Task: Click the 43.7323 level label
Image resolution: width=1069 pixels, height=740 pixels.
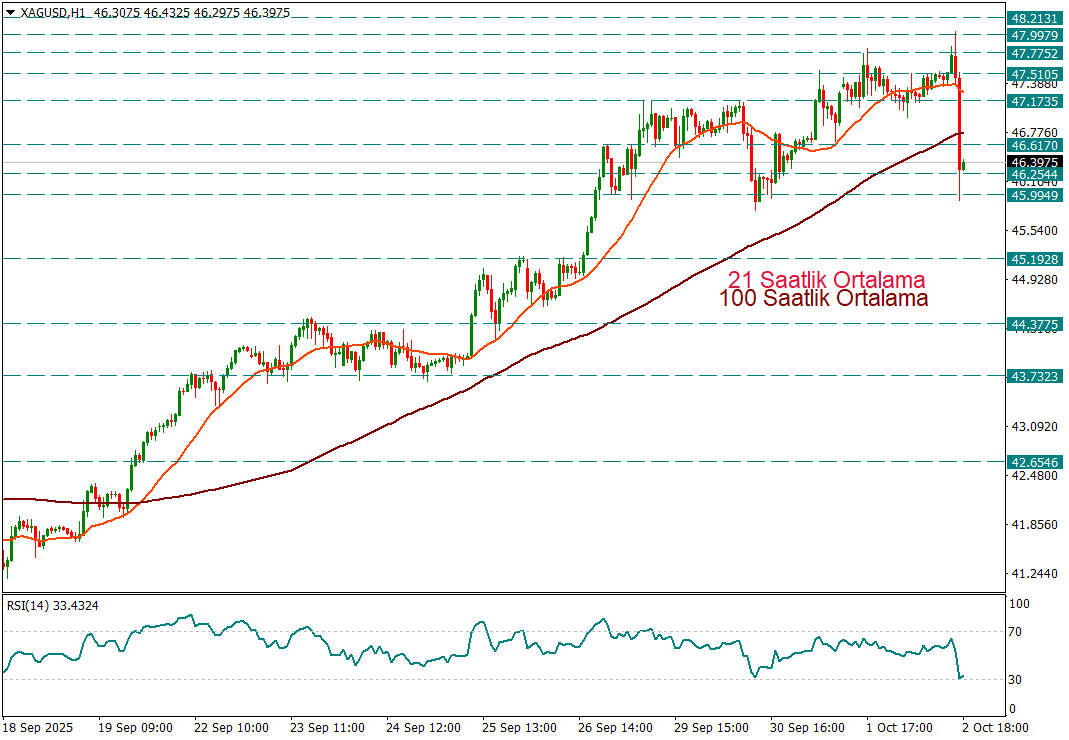Action: pos(1034,376)
